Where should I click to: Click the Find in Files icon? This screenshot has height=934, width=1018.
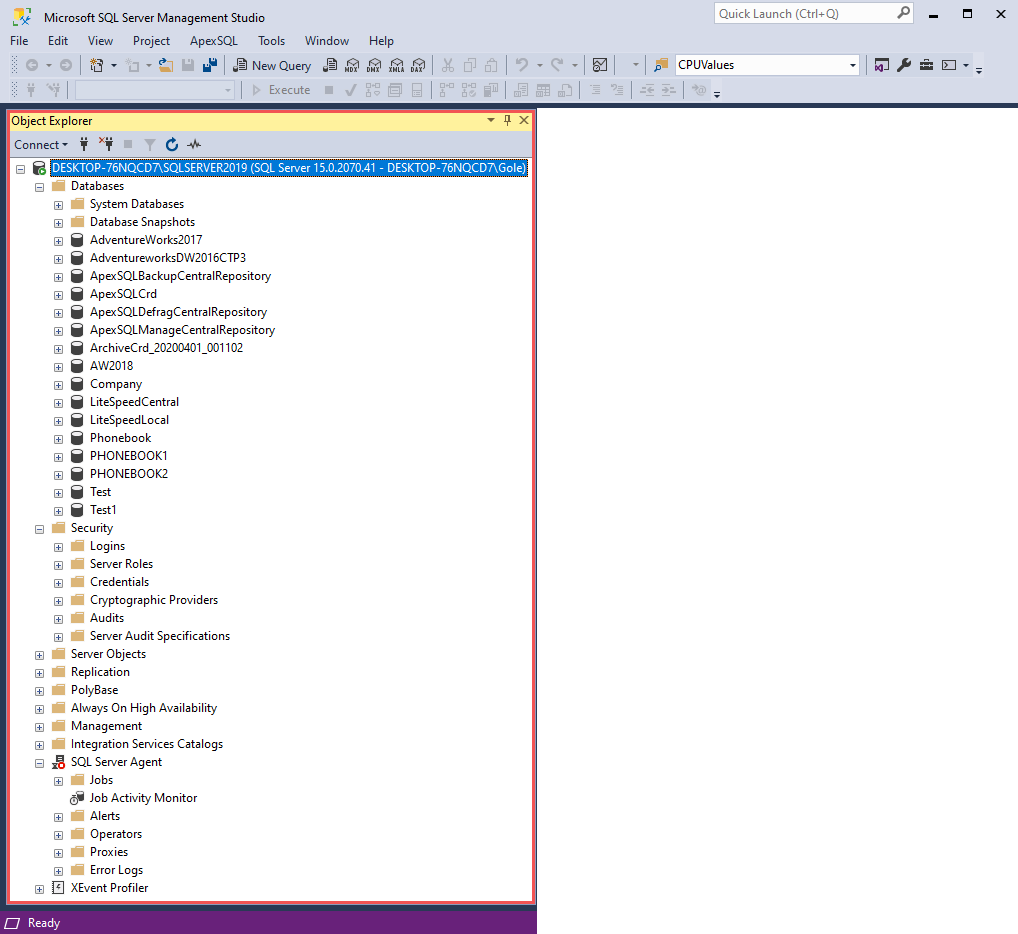coord(661,65)
